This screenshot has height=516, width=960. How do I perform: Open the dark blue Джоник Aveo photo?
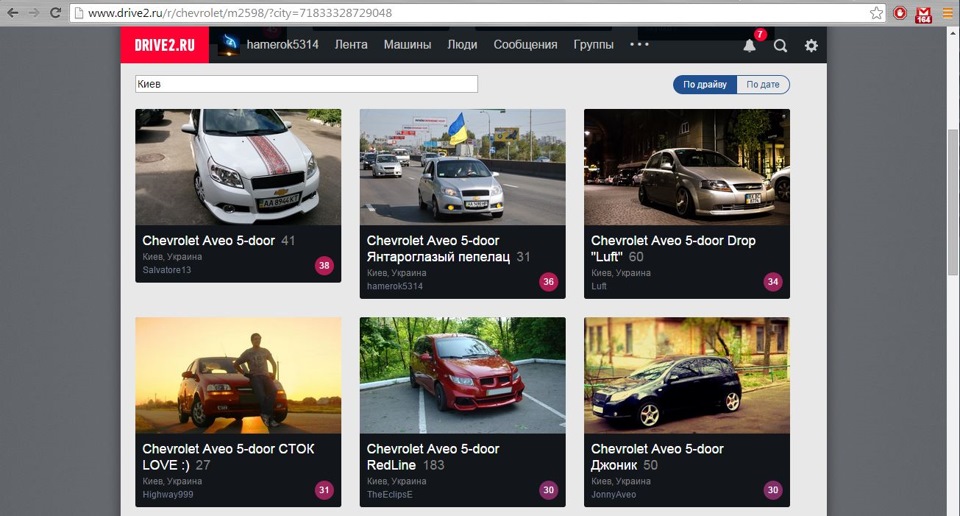[687, 375]
